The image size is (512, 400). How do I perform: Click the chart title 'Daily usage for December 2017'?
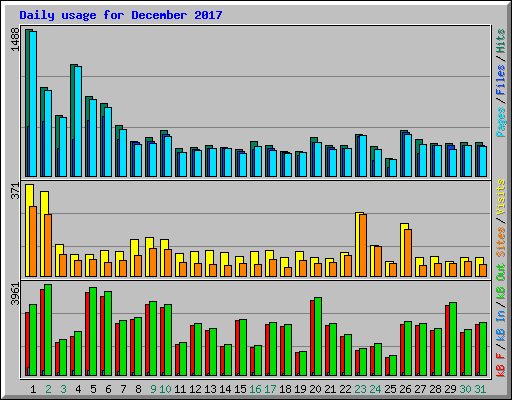(x=121, y=15)
